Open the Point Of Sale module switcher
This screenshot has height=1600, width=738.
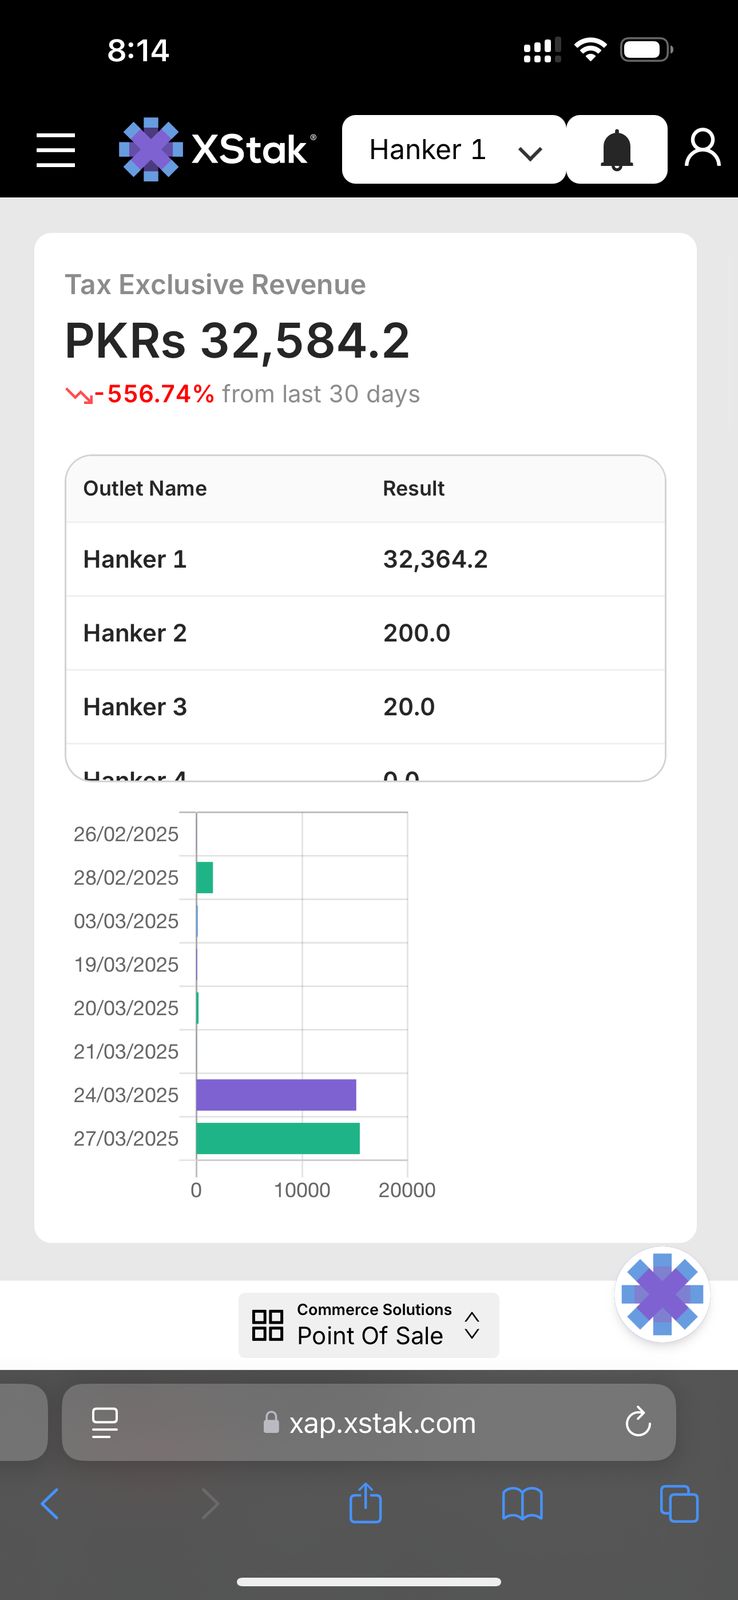pos(368,1325)
